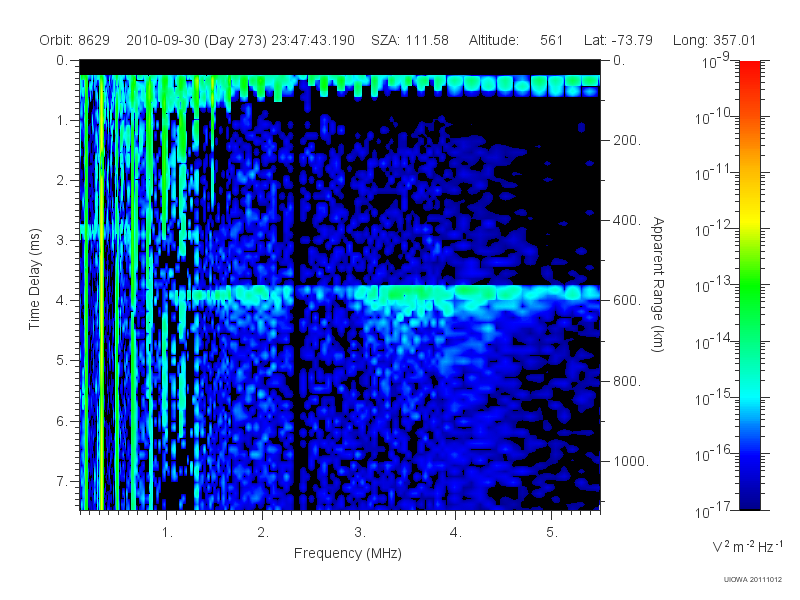800x600 pixels.
Task: Click the apparent range label '1000.'
Action: coord(631,461)
